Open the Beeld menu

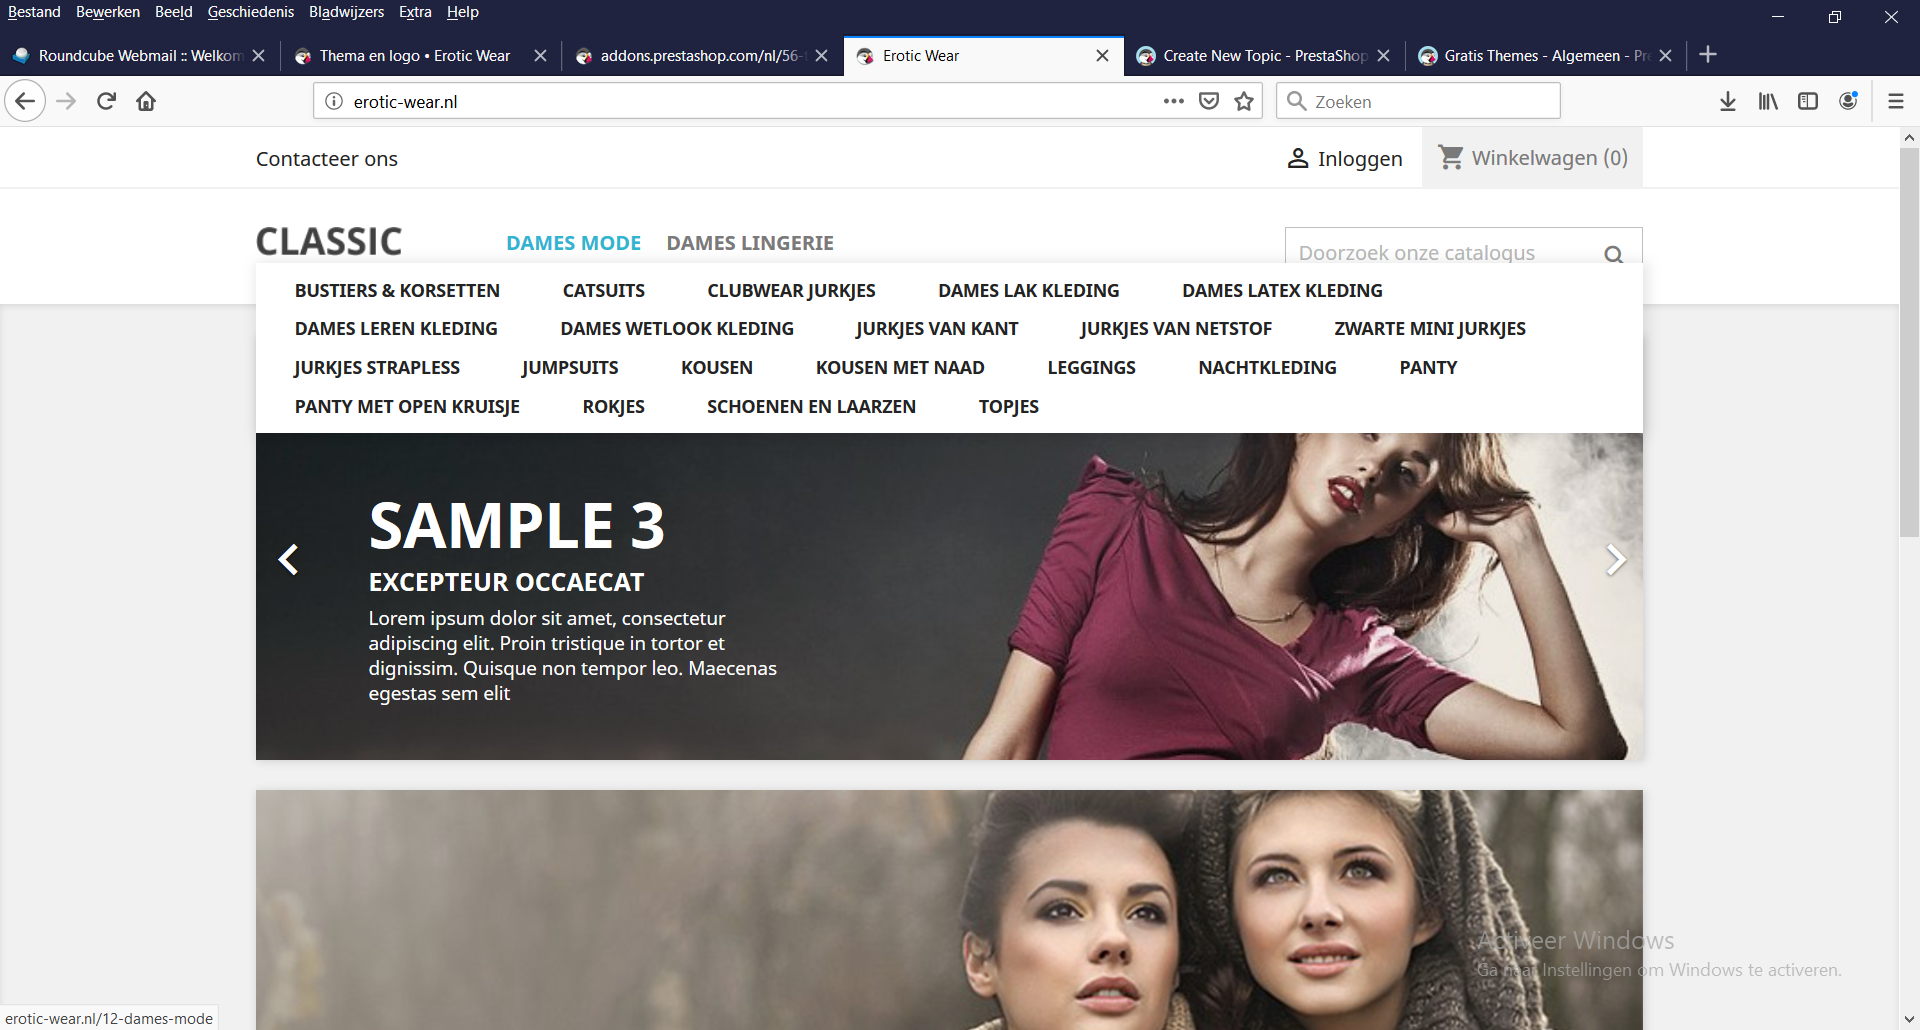click(174, 12)
